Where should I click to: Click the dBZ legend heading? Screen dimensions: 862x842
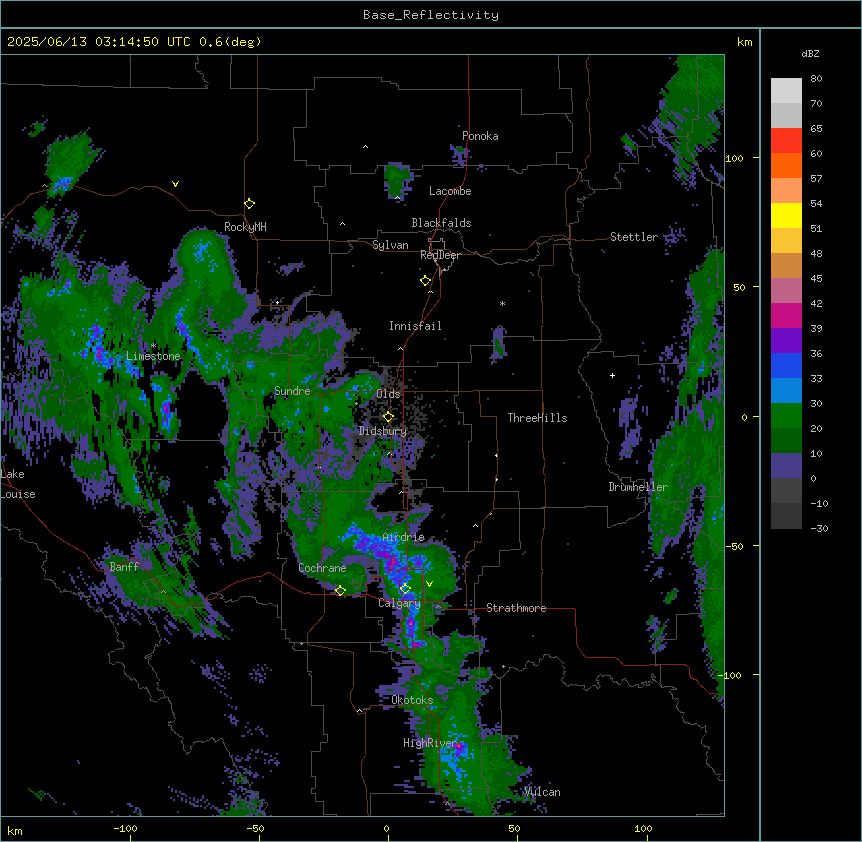pos(810,54)
